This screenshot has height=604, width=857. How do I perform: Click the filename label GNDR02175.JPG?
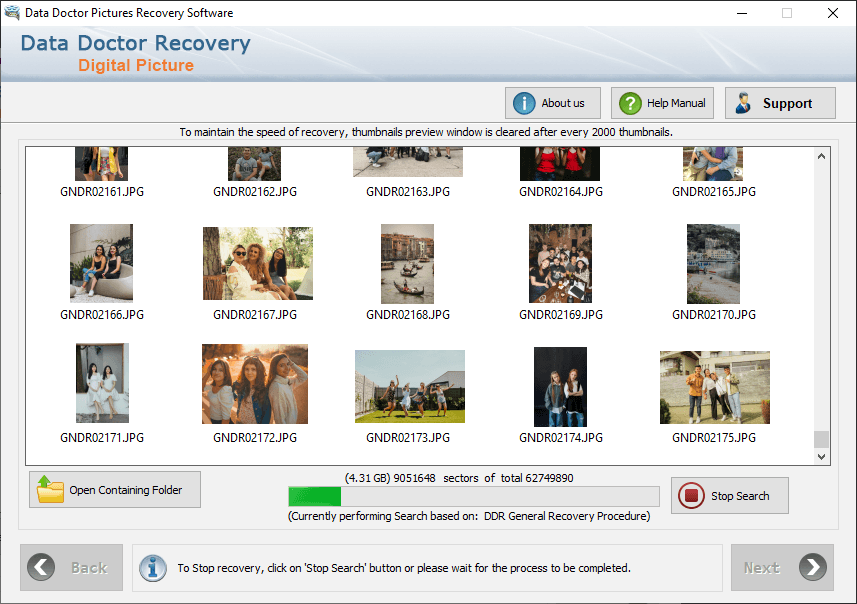pos(714,438)
